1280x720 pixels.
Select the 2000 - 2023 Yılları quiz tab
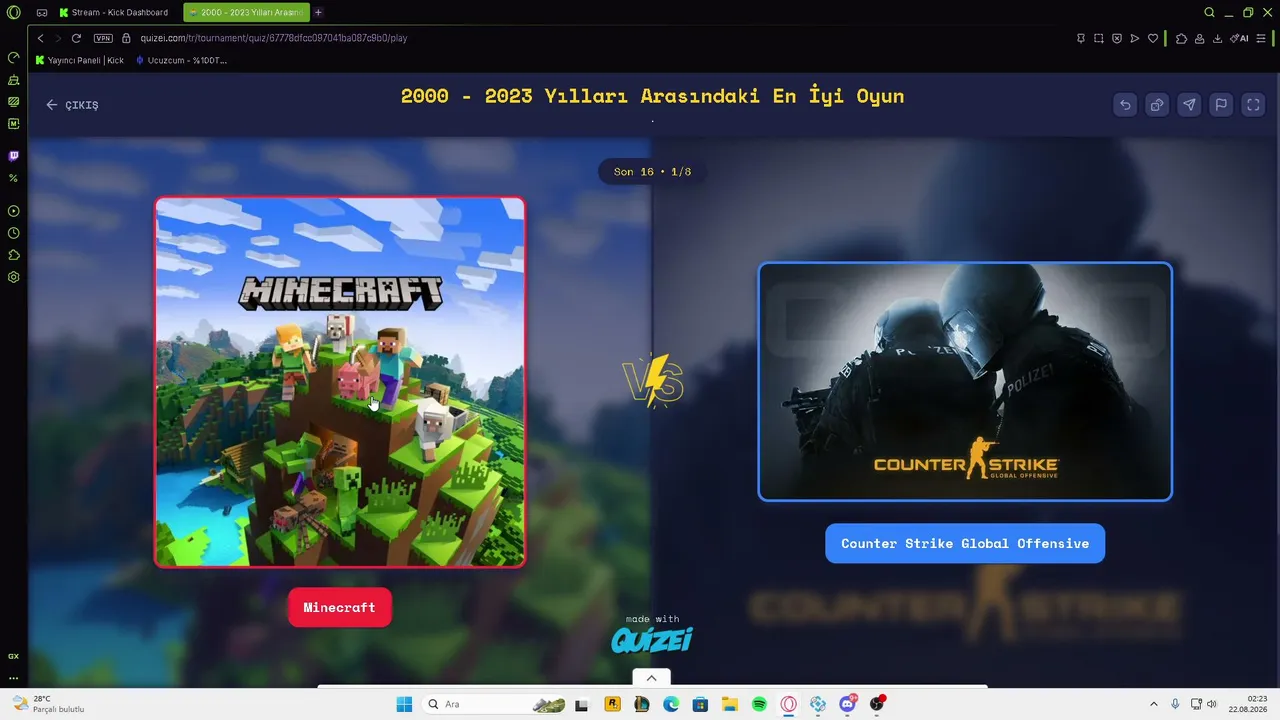click(x=245, y=12)
